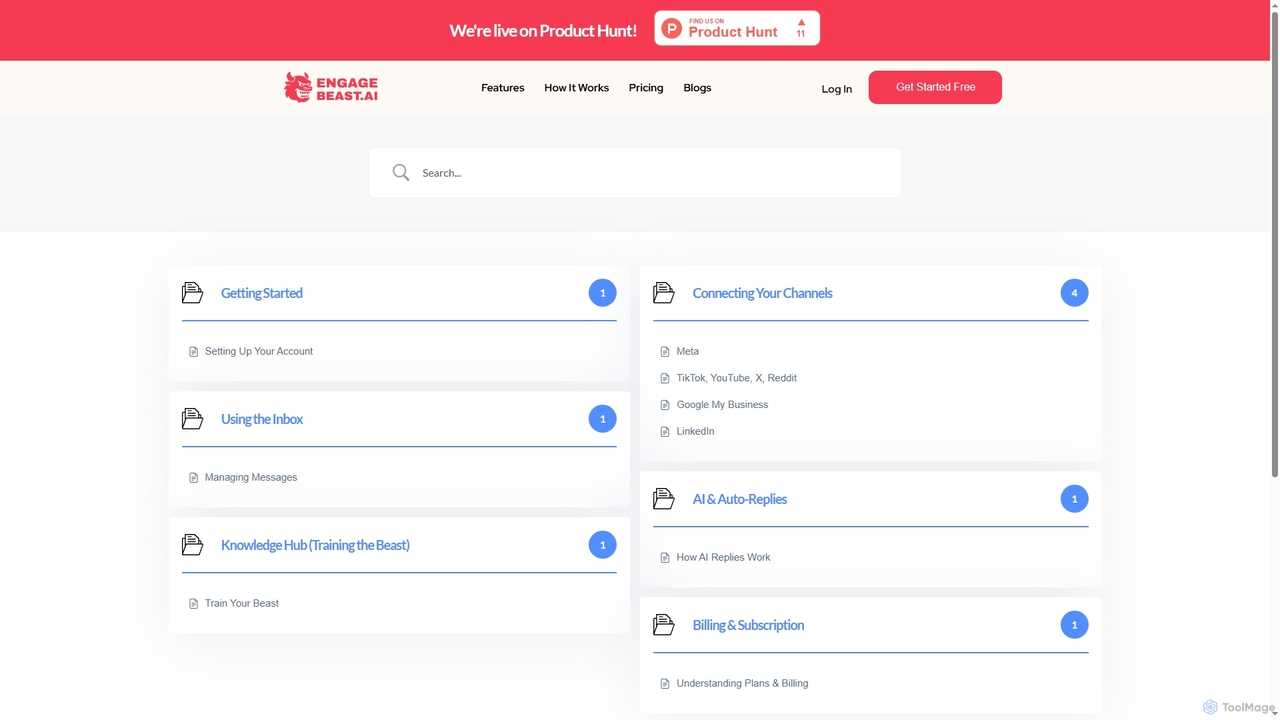
Task: Click the Knowledge Hub folder icon
Action: pos(192,545)
